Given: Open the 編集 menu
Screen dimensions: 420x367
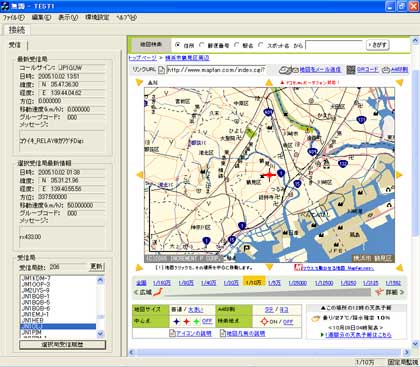Looking at the screenshot, I should click(x=41, y=17).
